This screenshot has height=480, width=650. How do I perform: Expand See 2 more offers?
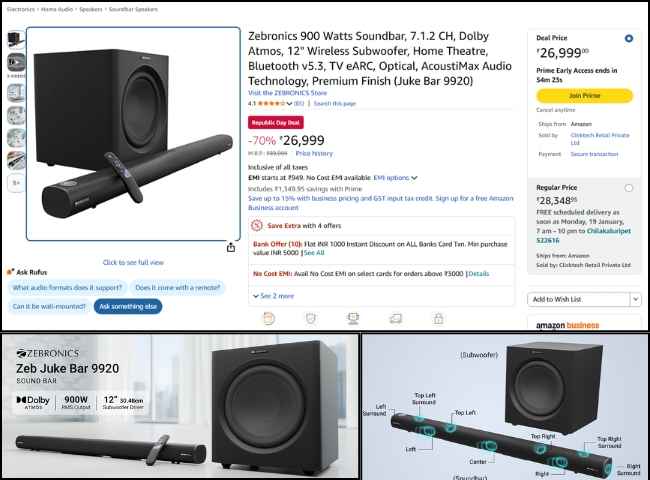pyautogui.click(x=274, y=296)
